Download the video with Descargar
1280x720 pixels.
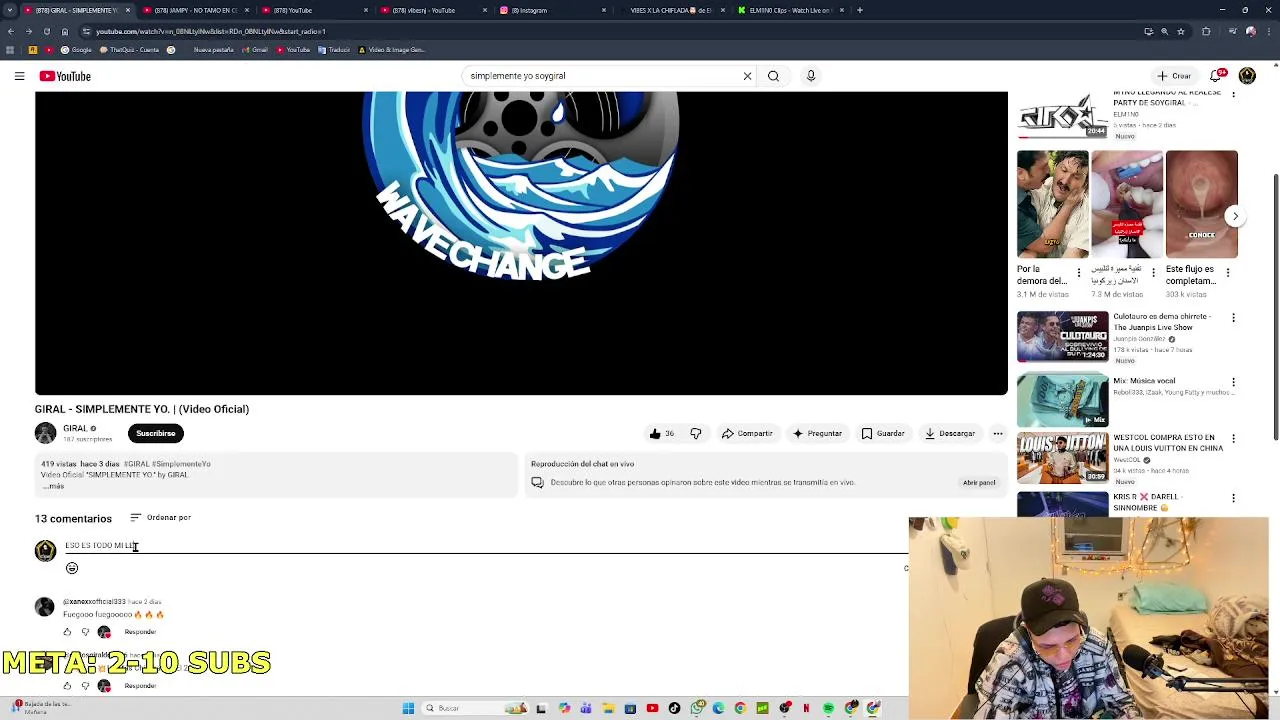950,433
